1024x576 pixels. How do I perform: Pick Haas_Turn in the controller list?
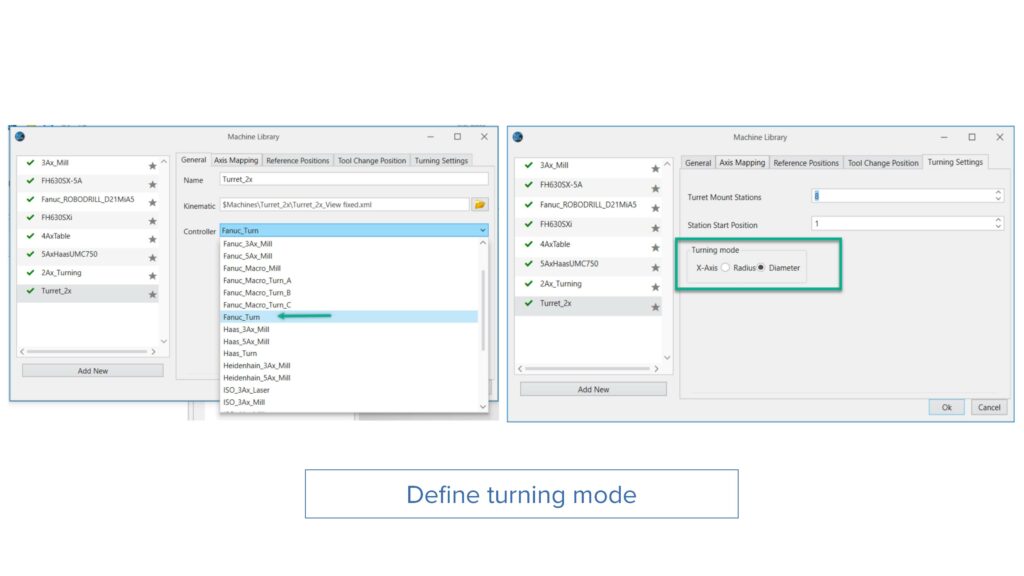(240, 353)
